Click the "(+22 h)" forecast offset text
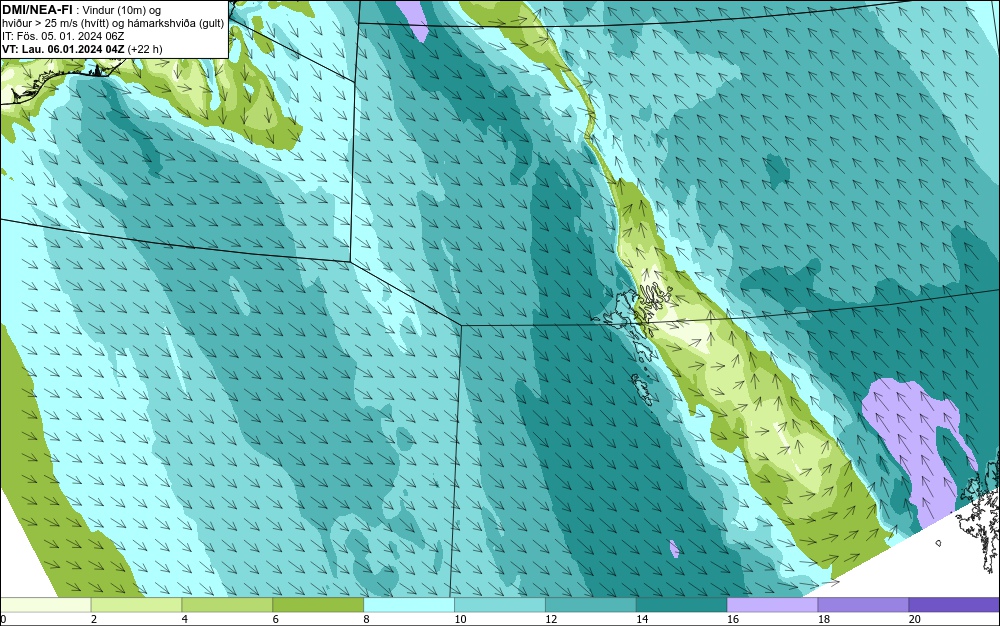1000x626 pixels. [145, 49]
